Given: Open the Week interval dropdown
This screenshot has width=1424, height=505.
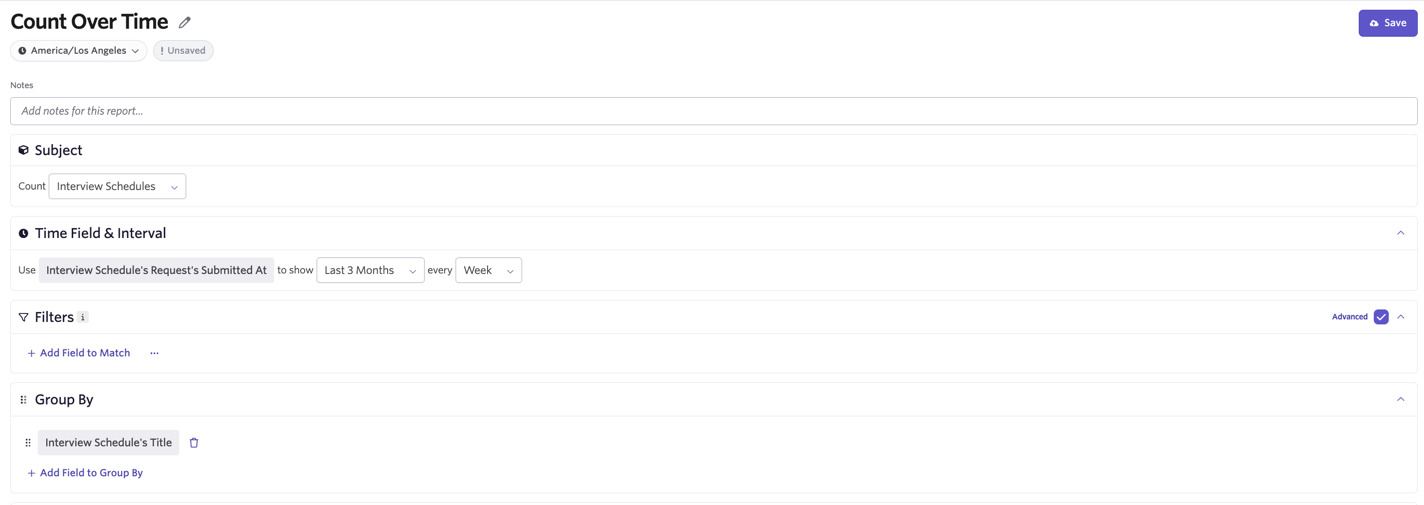Looking at the screenshot, I should coord(488,270).
